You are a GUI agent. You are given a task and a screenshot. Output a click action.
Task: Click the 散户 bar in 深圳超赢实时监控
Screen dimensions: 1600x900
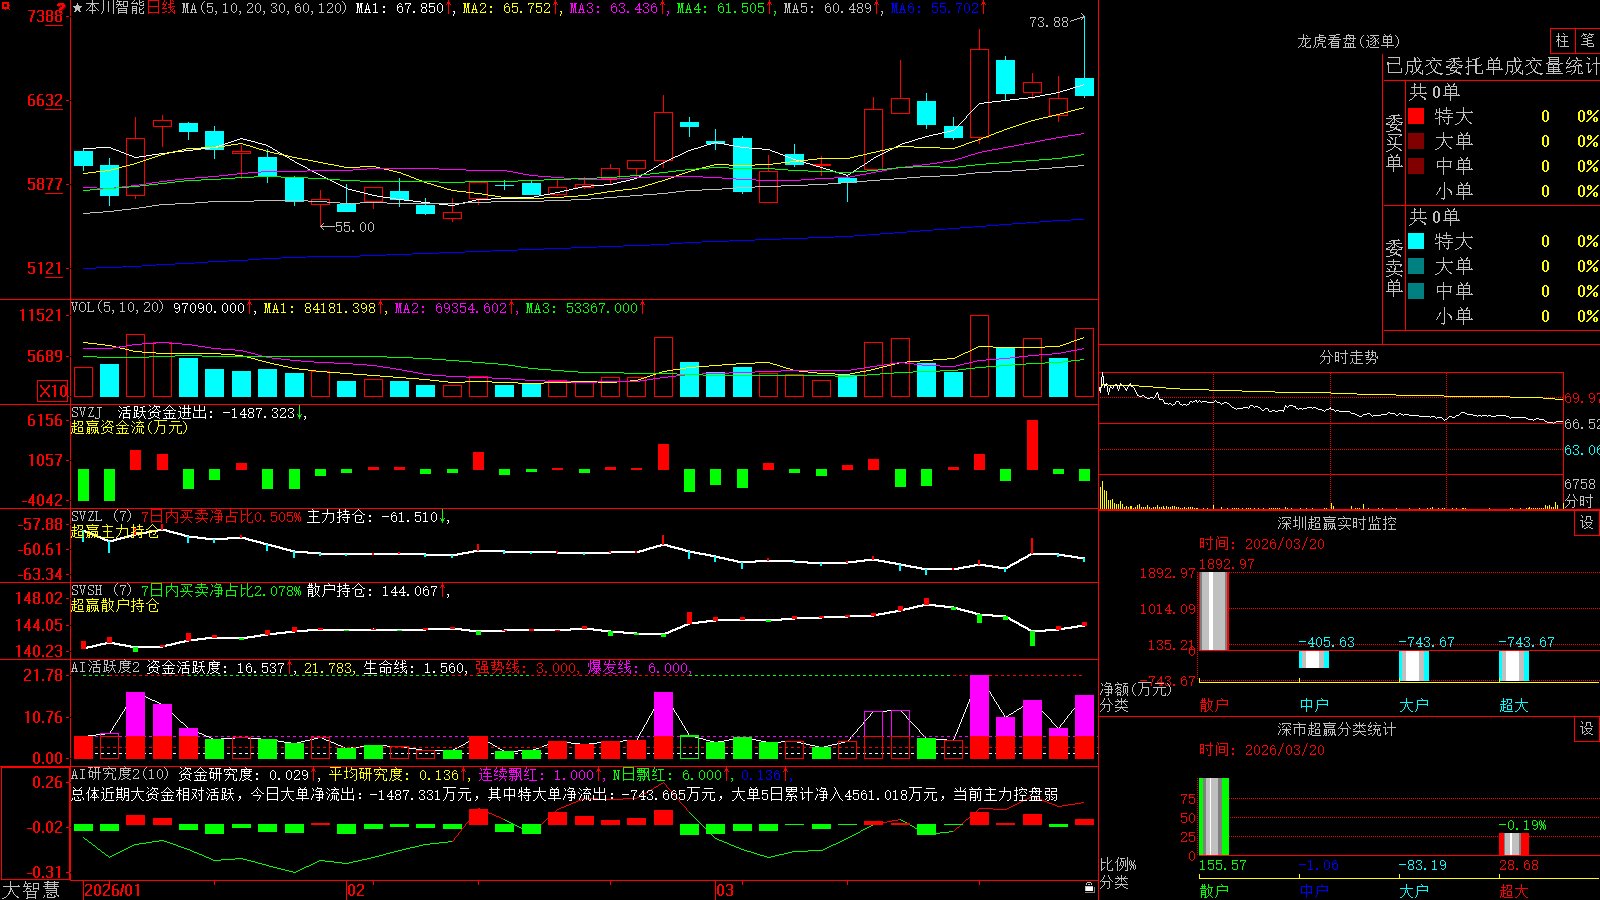[1213, 611]
